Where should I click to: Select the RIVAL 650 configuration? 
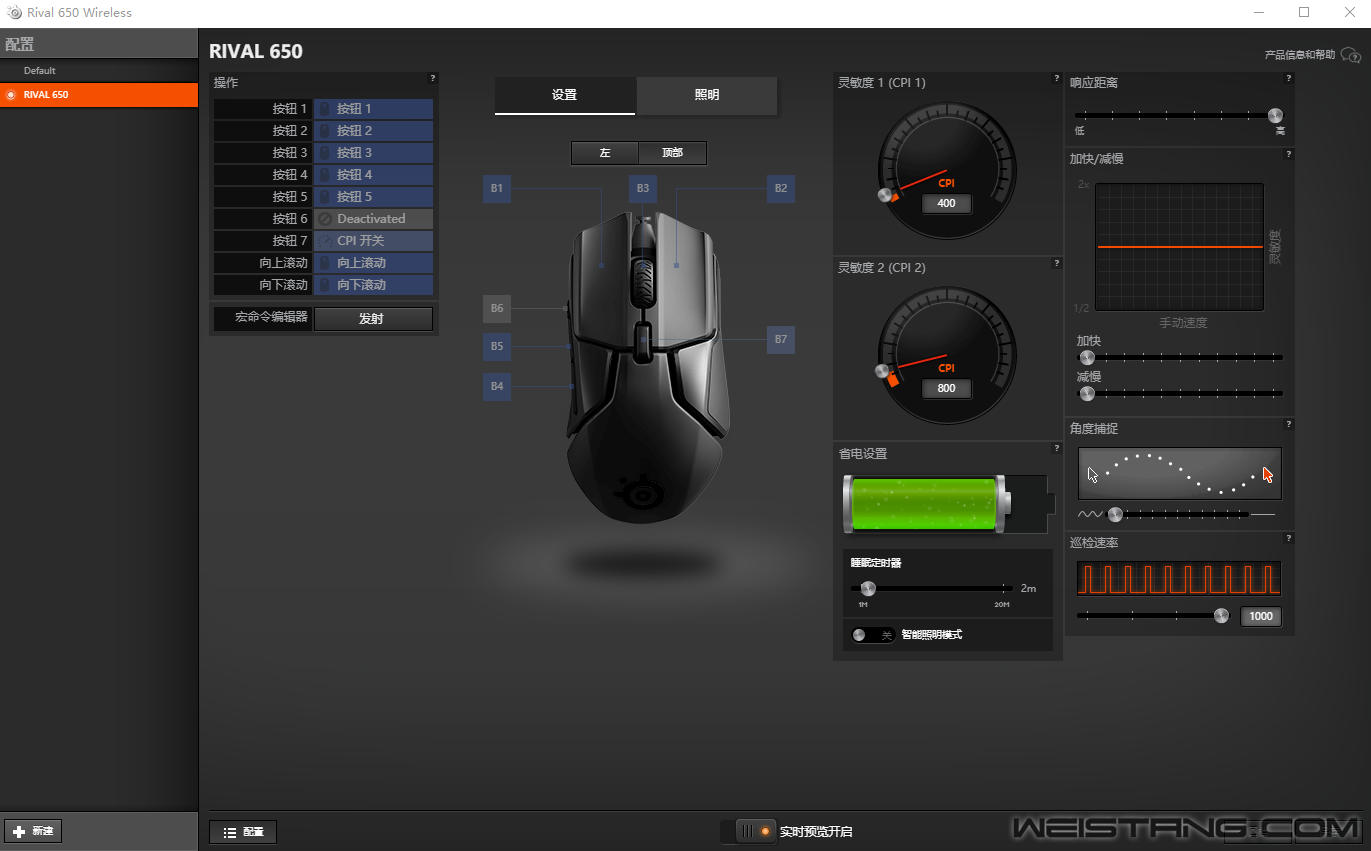tap(99, 95)
